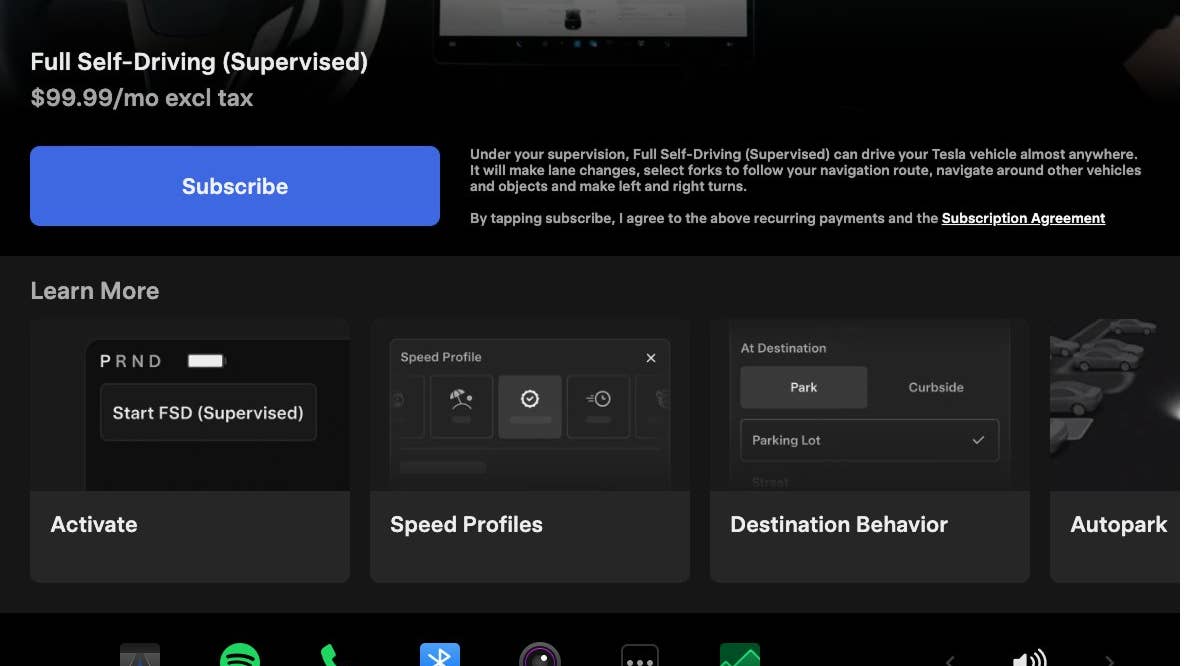The height and width of the screenshot is (666, 1184).
Task: Open the green stock chart app
Action: click(740, 656)
